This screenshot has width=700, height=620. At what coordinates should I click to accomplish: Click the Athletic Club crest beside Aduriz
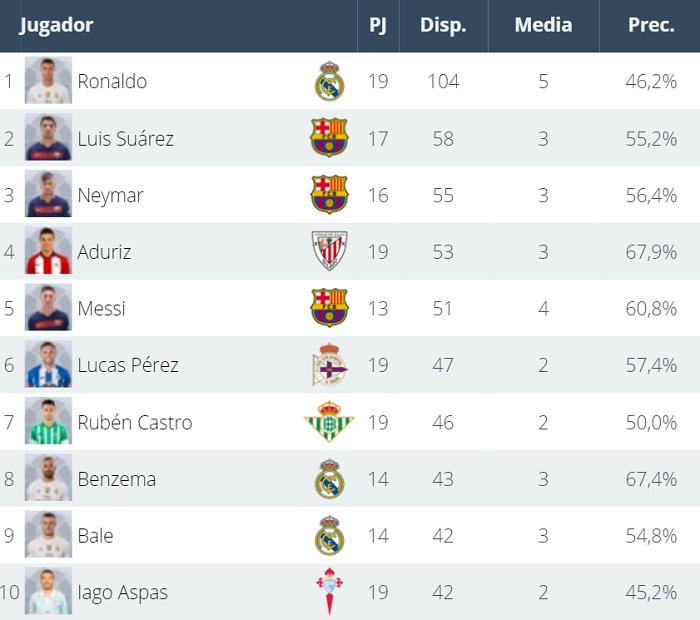329,252
